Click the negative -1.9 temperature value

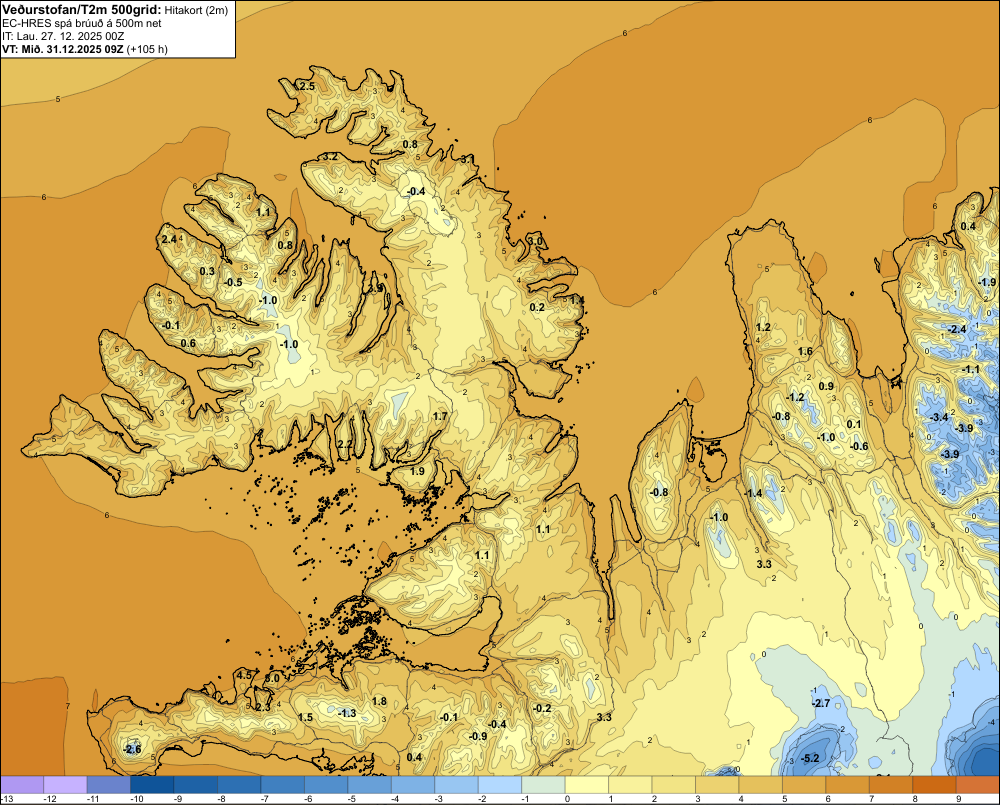(x=987, y=283)
